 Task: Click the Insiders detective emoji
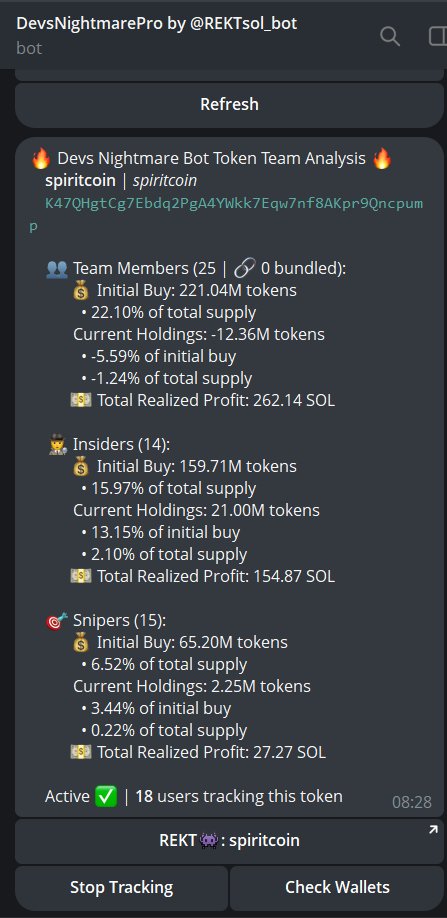(x=56, y=445)
